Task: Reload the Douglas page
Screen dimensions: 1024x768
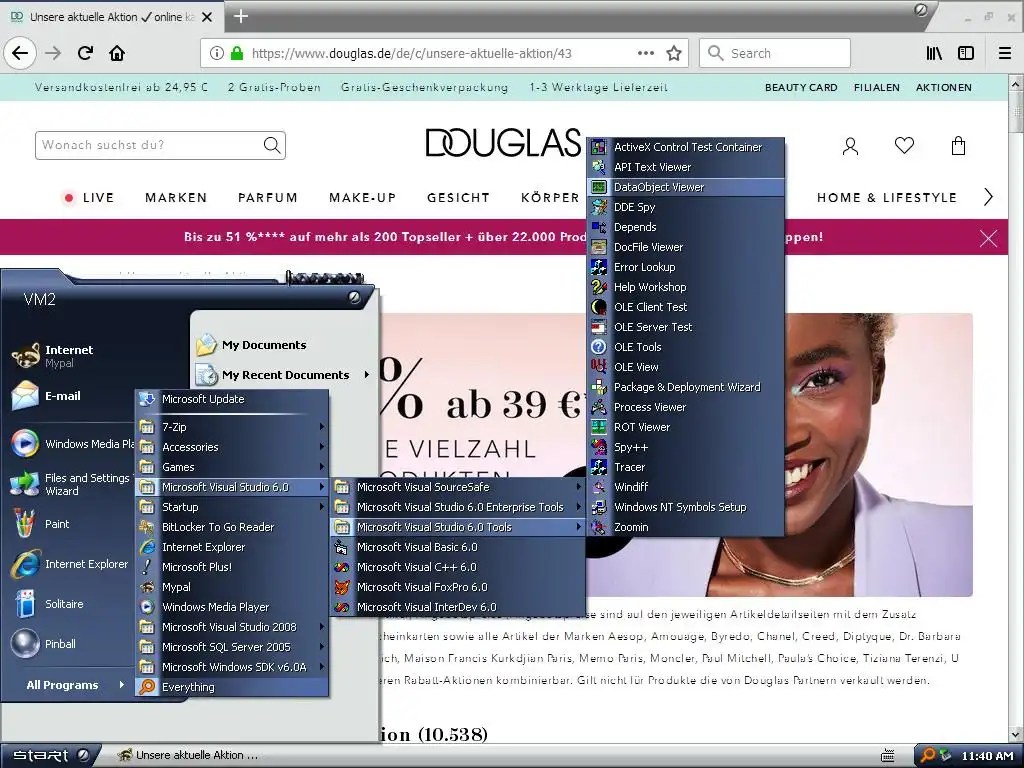Action: coord(85,53)
